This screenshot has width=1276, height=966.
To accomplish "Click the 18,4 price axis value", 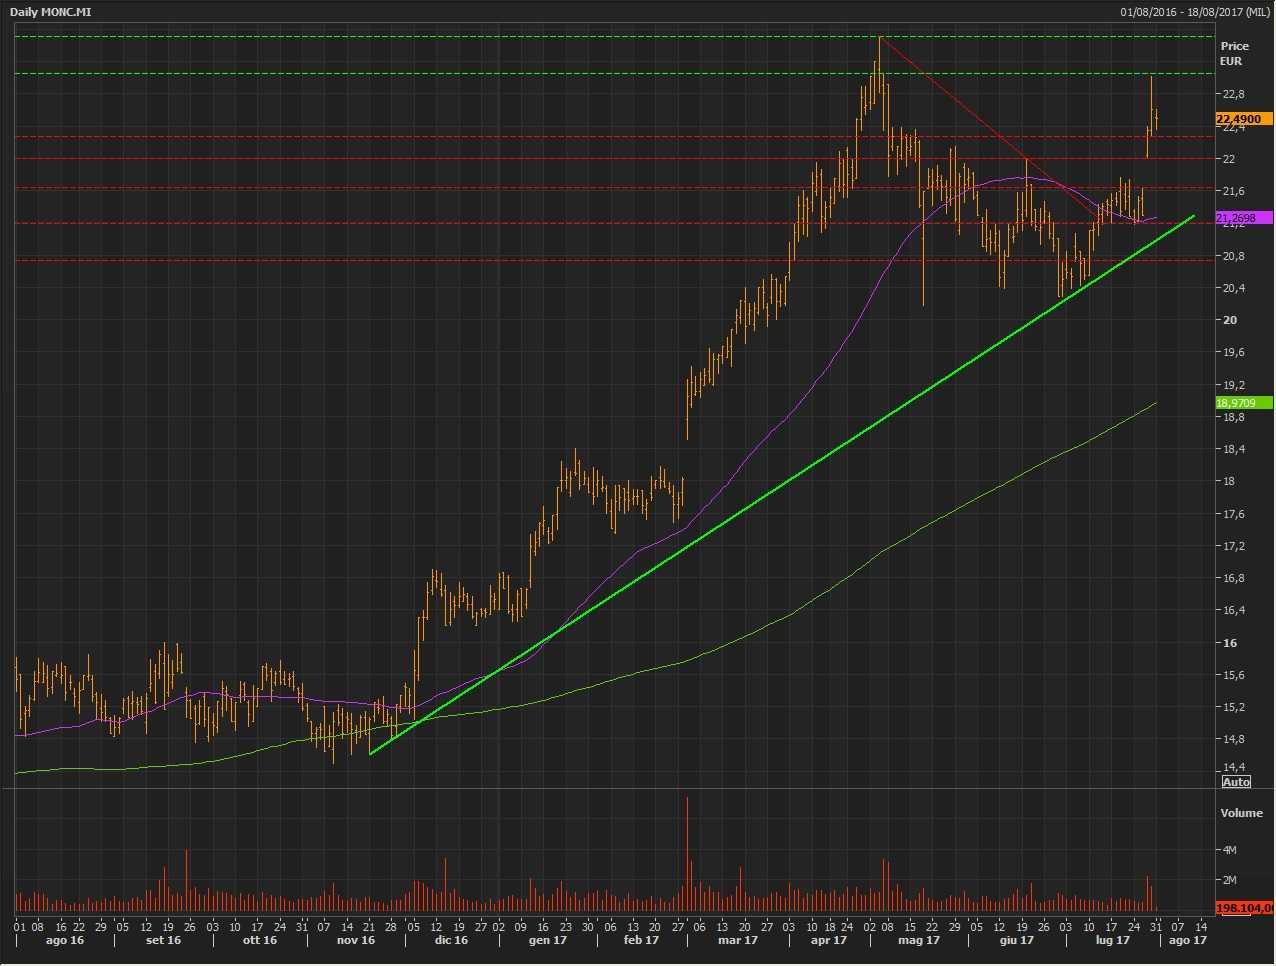I will click(1233, 449).
